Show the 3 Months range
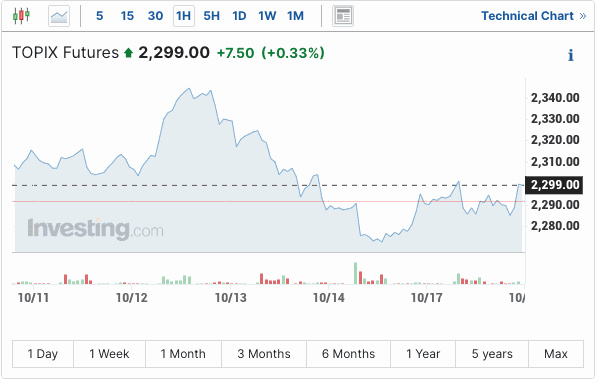Viewport: 595px width, 379px height. click(264, 354)
